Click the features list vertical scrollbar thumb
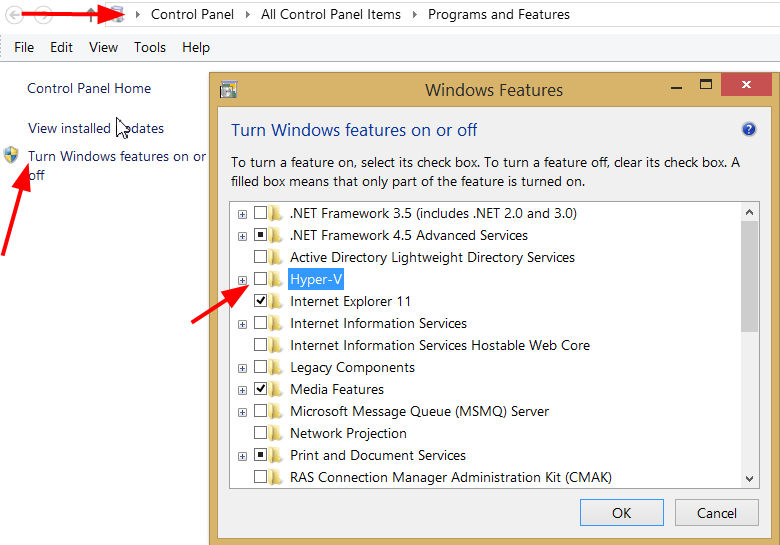Viewport: 780px width, 545px height. coord(749,275)
